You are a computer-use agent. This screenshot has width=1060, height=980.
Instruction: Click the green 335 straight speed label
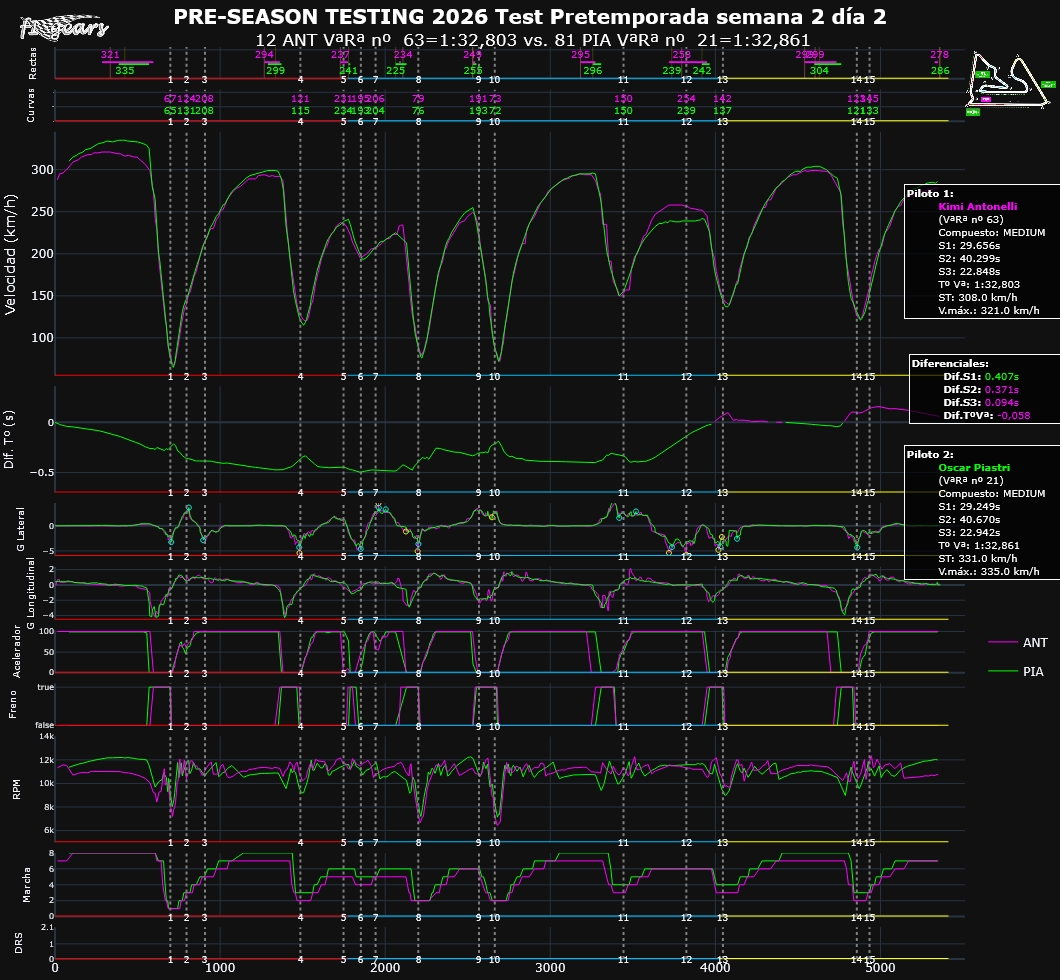(125, 70)
